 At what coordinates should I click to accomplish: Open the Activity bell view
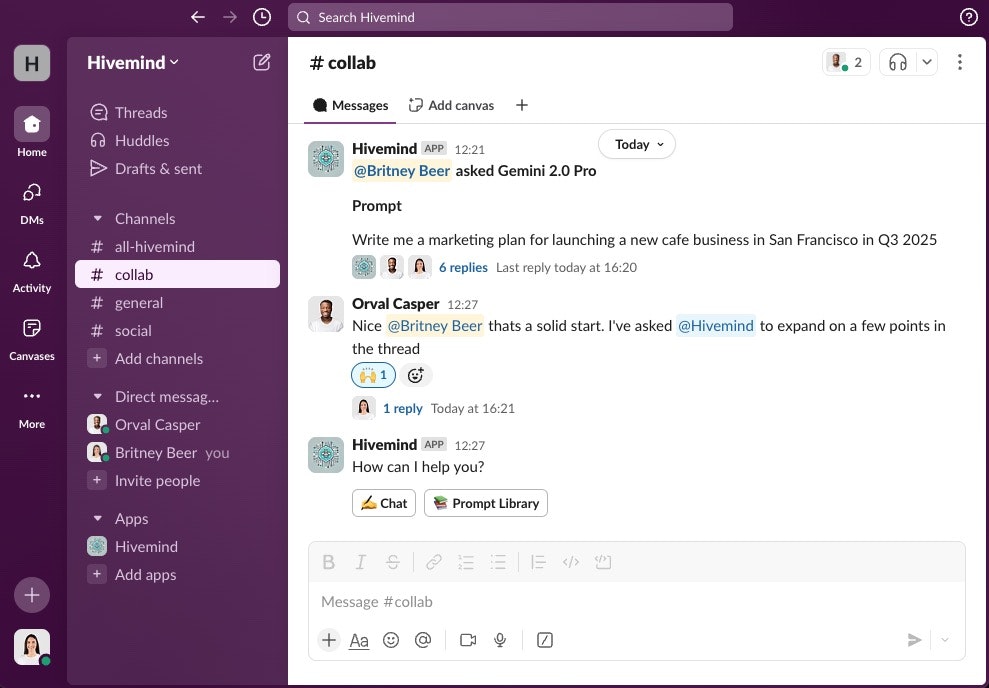click(x=32, y=271)
